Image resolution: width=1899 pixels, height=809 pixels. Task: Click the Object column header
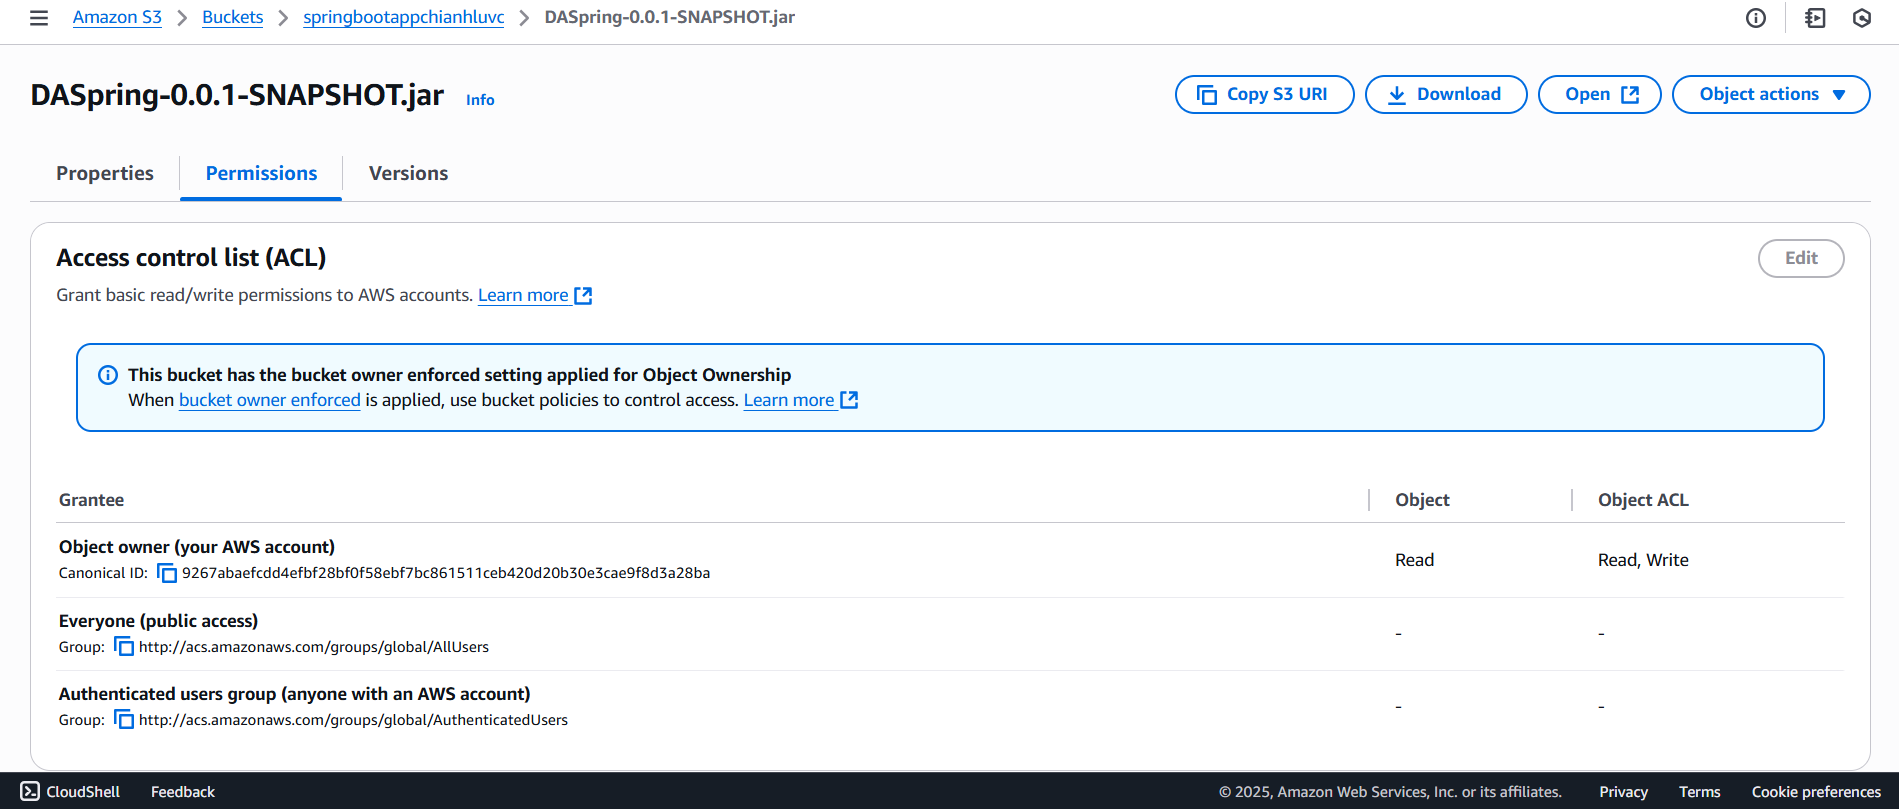[x=1422, y=500]
